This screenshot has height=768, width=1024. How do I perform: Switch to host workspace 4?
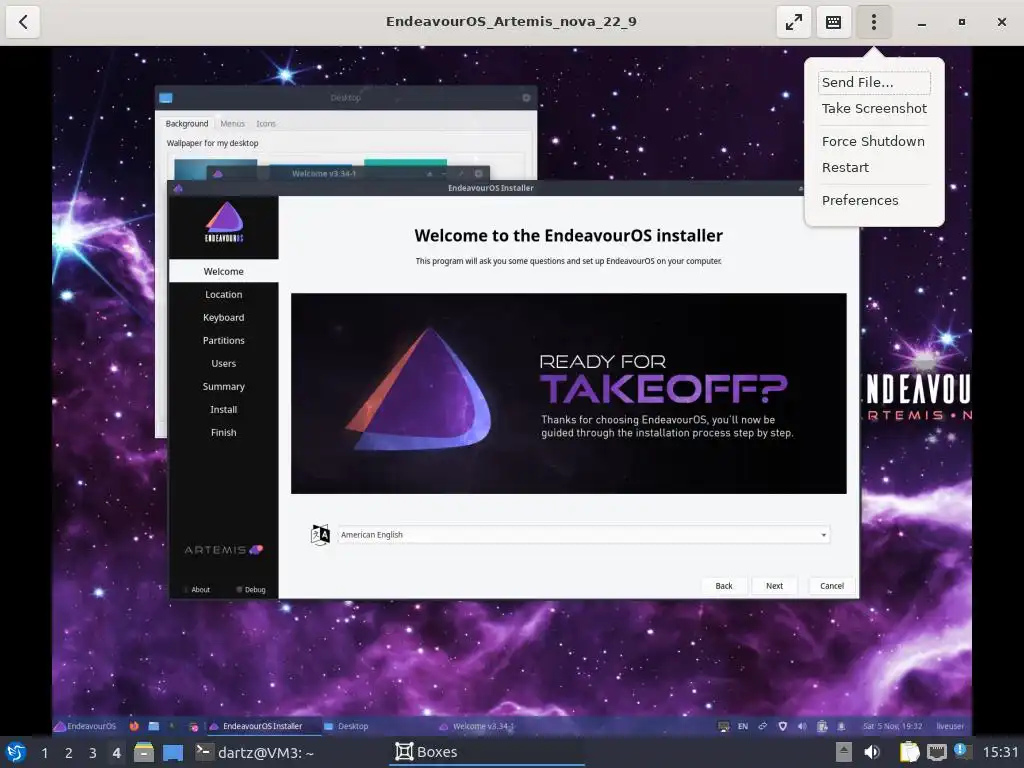117,753
